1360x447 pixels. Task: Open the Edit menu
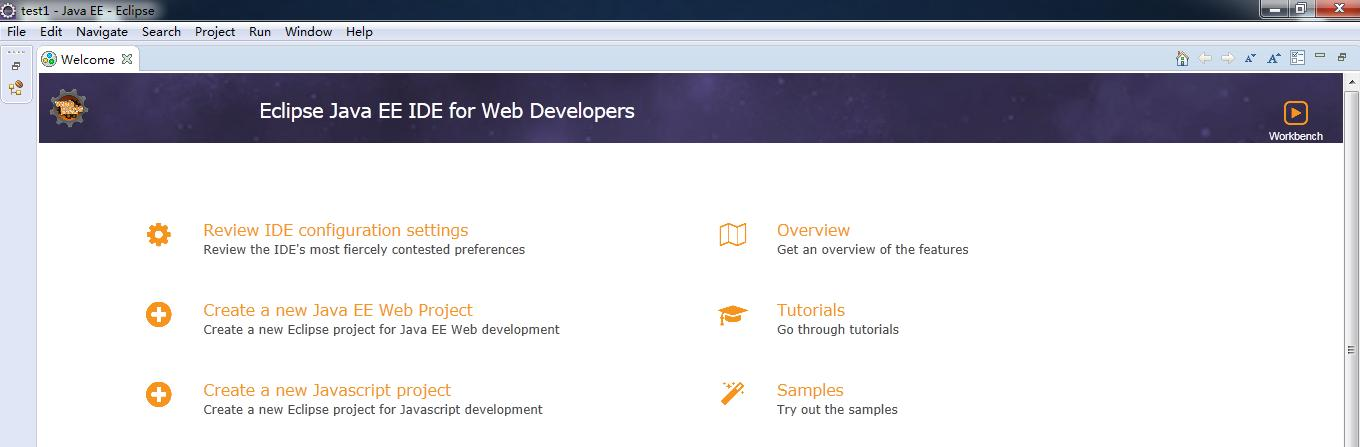coord(51,31)
